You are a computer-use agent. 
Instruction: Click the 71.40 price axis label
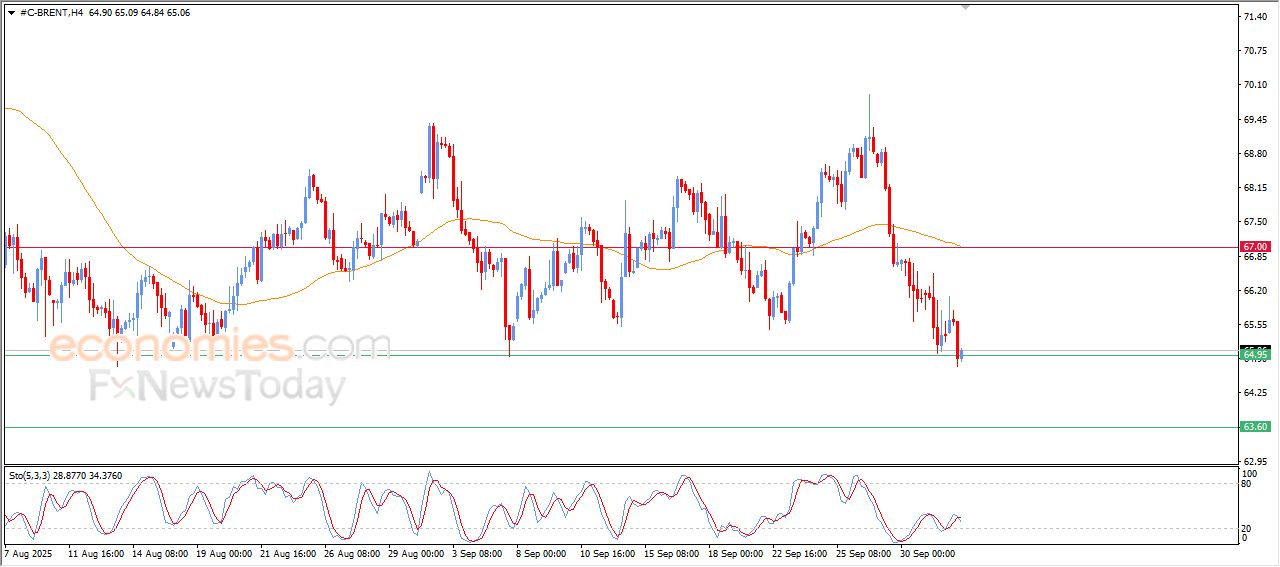[1254, 17]
